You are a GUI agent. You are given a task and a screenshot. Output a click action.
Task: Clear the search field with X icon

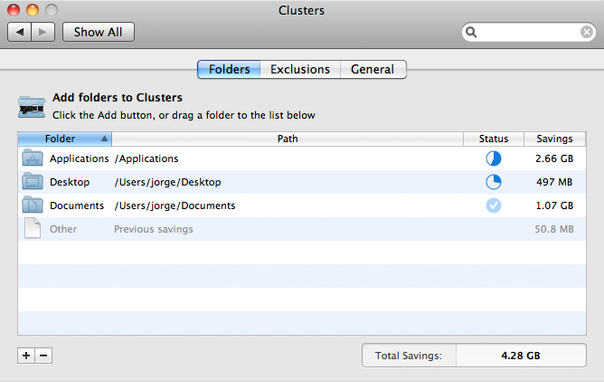pos(587,32)
